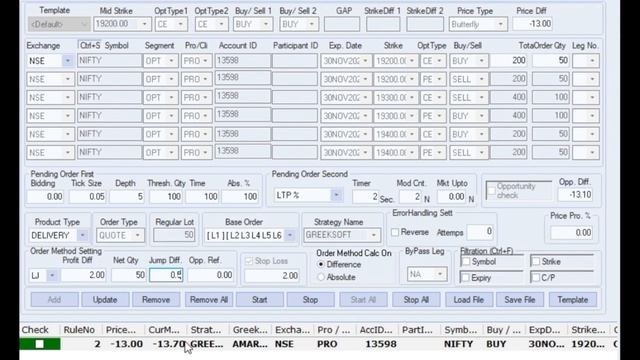Click the RuleNo column header
Image resolution: width=640 pixels, height=360 pixels.
pos(79,330)
